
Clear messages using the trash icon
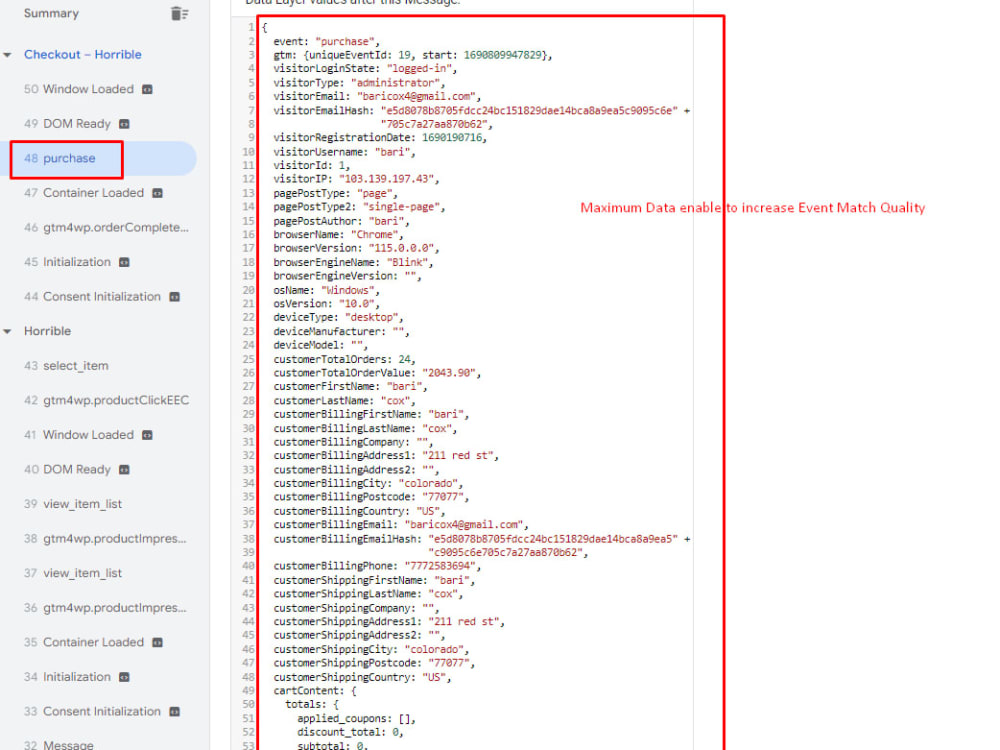176,13
